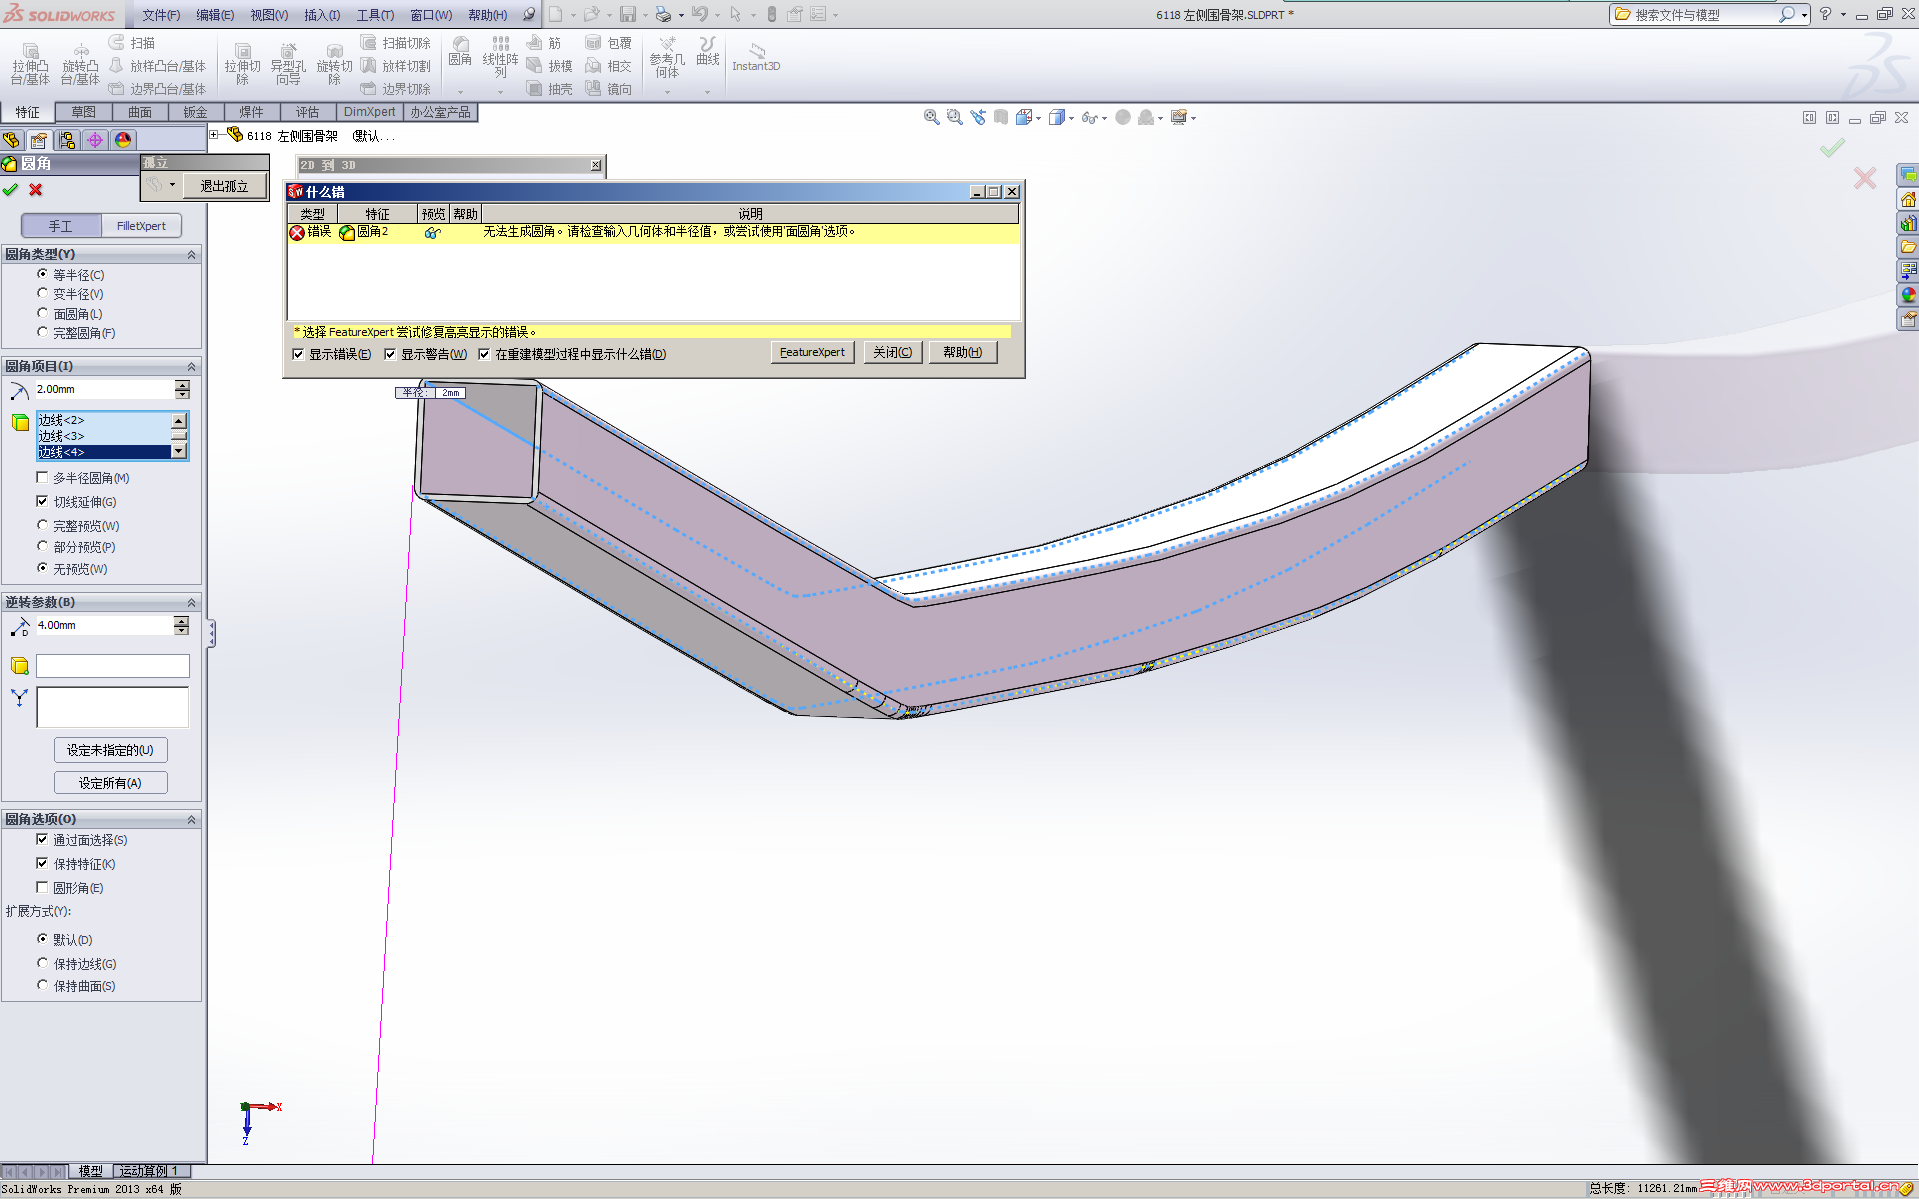Click the 镜向 mirror tool
This screenshot has height=1199, width=1919.
[x=608, y=89]
